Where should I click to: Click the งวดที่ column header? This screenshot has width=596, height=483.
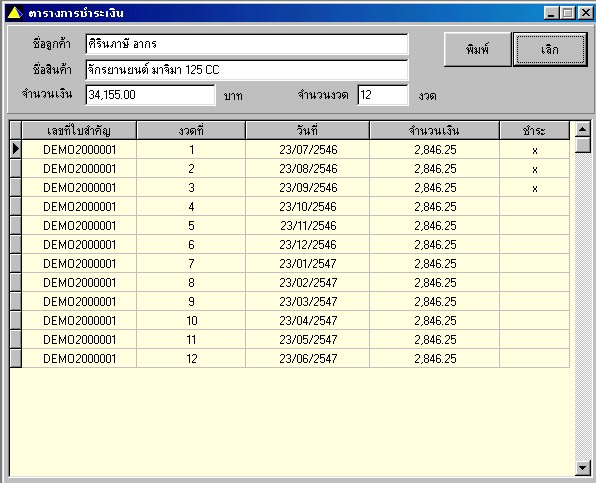tap(191, 131)
